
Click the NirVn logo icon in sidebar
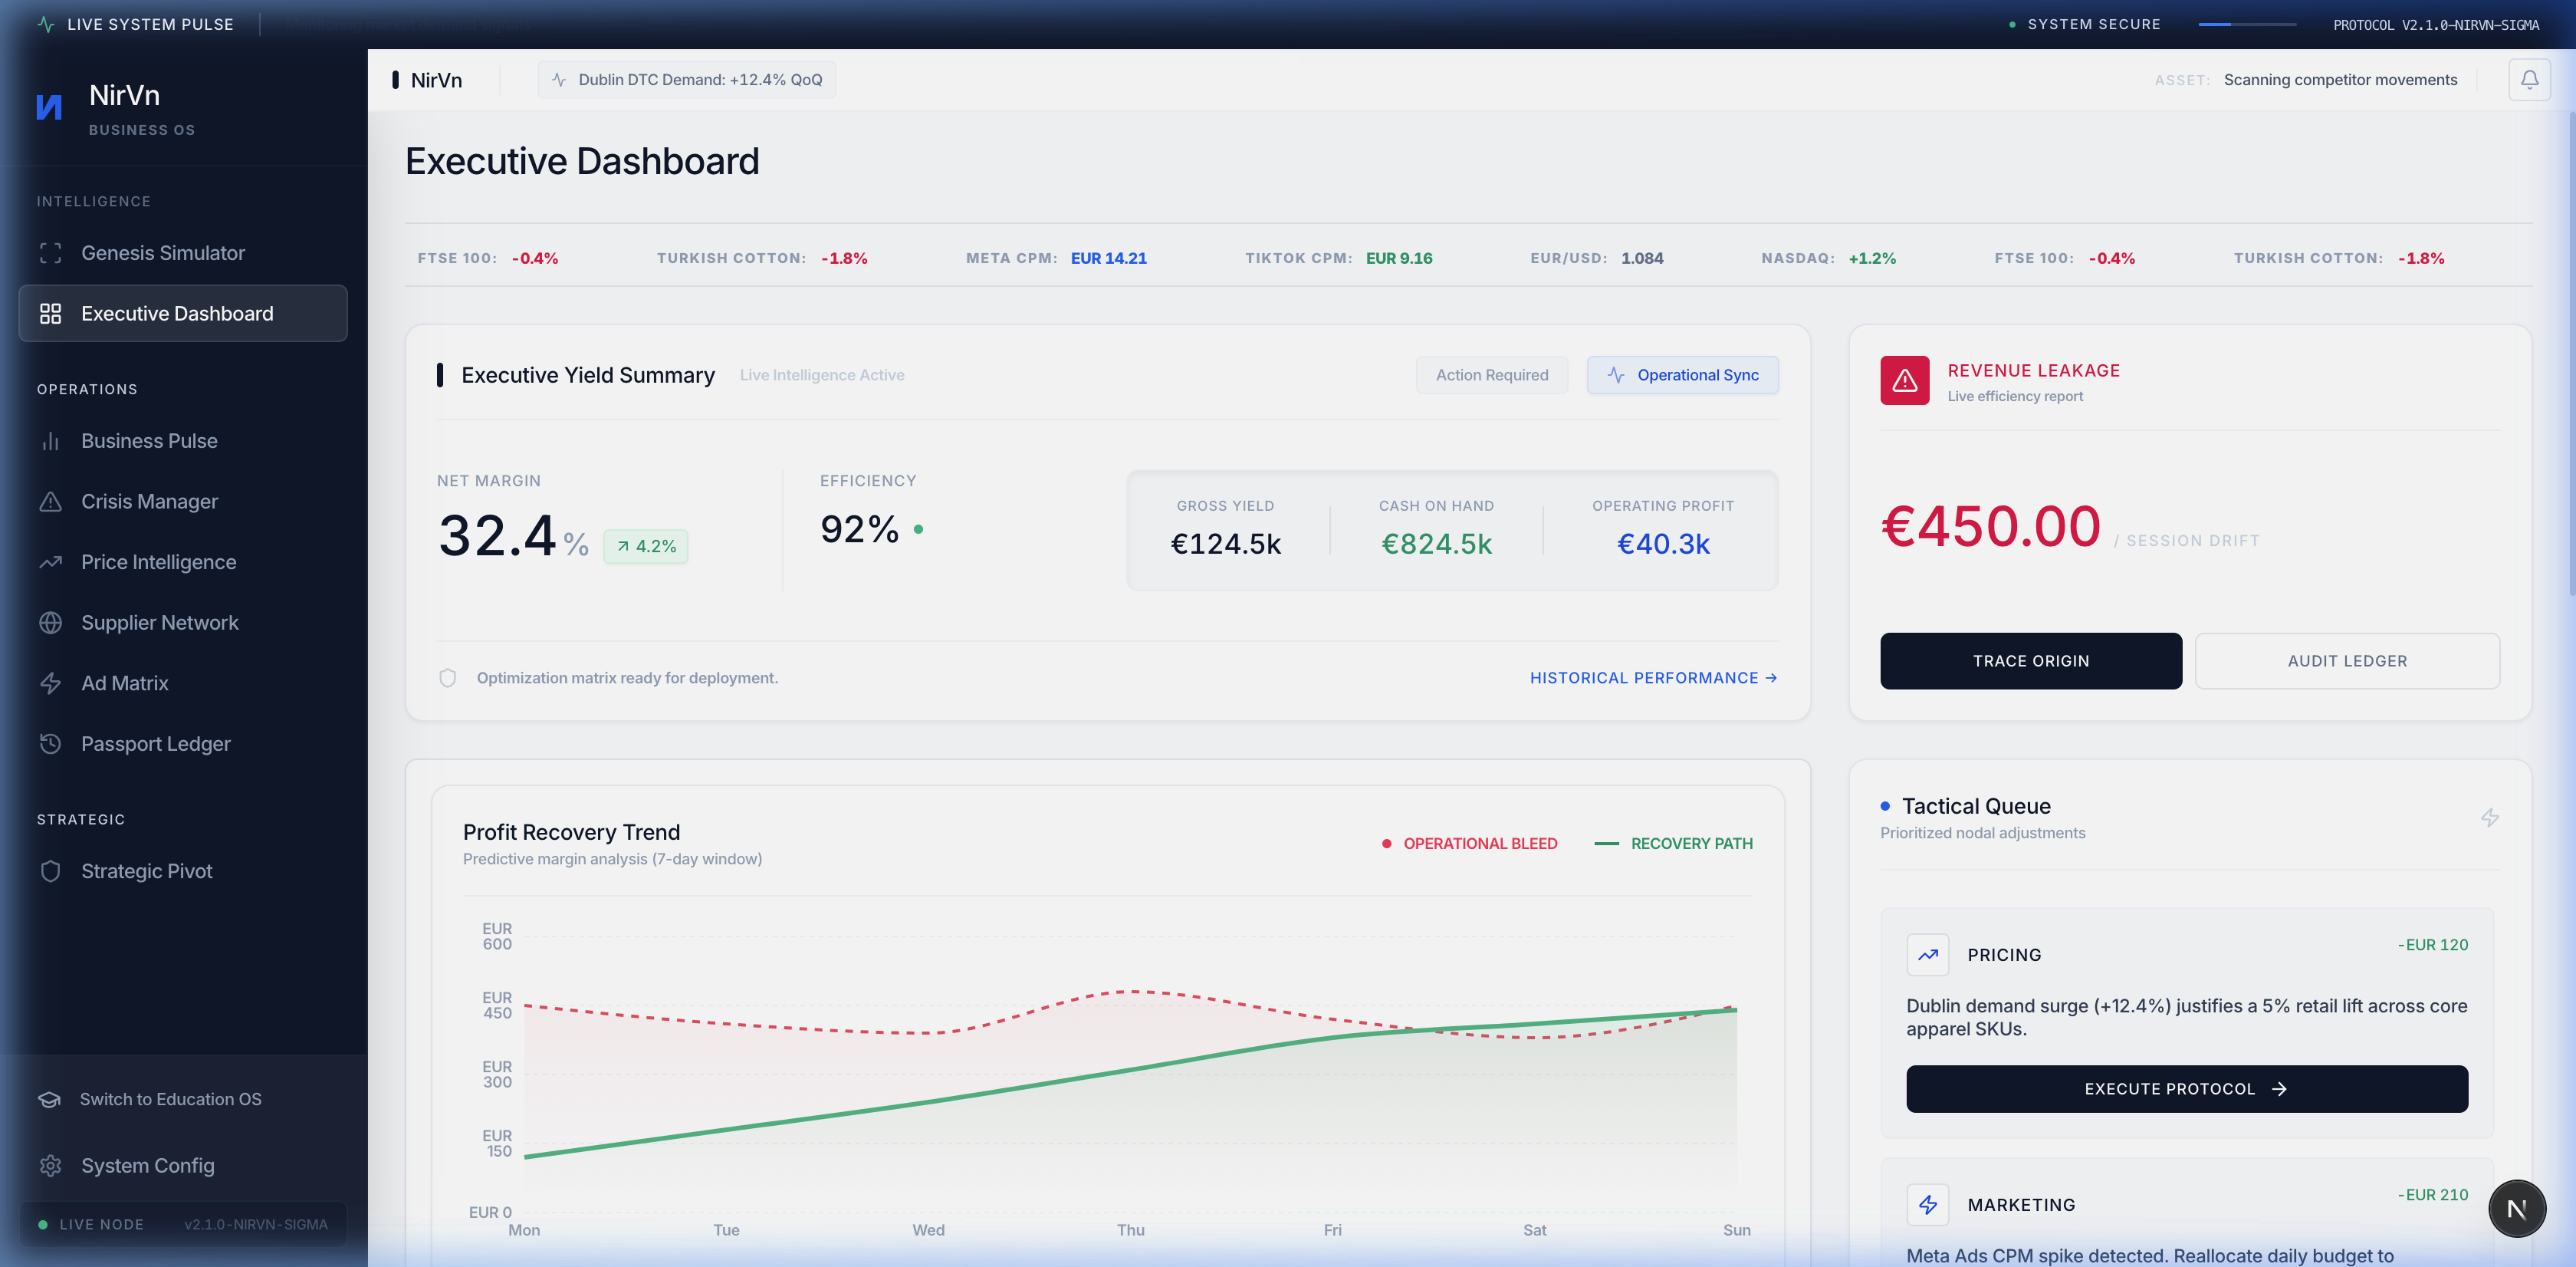[49, 107]
